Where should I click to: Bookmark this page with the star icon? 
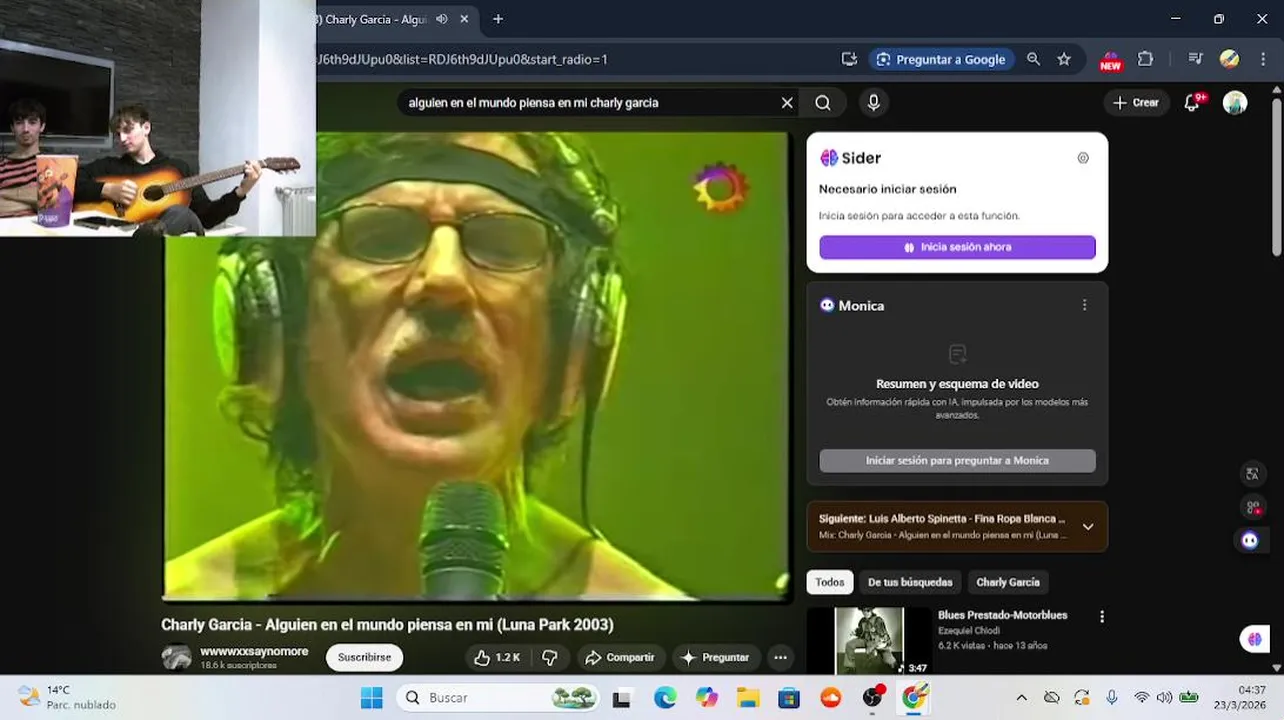1064,59
